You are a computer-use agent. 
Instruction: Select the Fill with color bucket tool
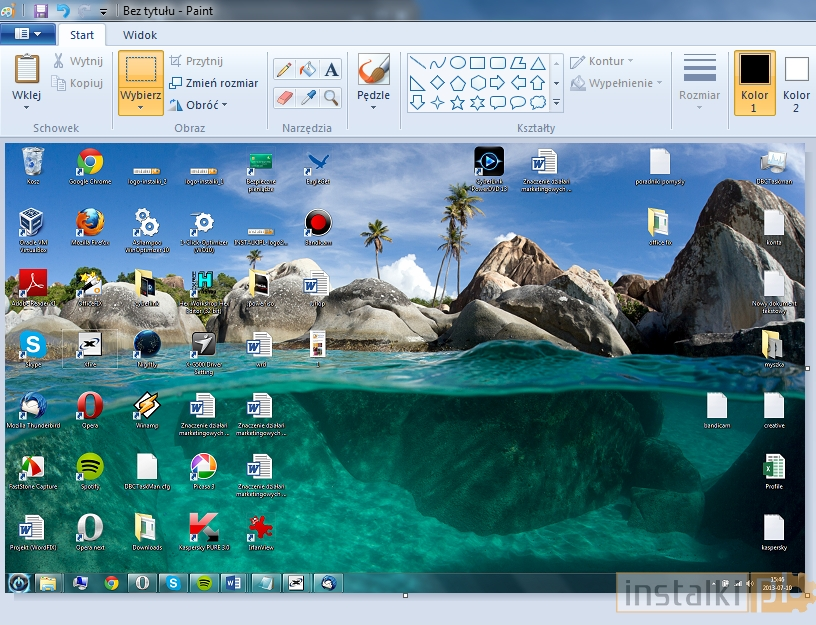[x=308, y=70]
